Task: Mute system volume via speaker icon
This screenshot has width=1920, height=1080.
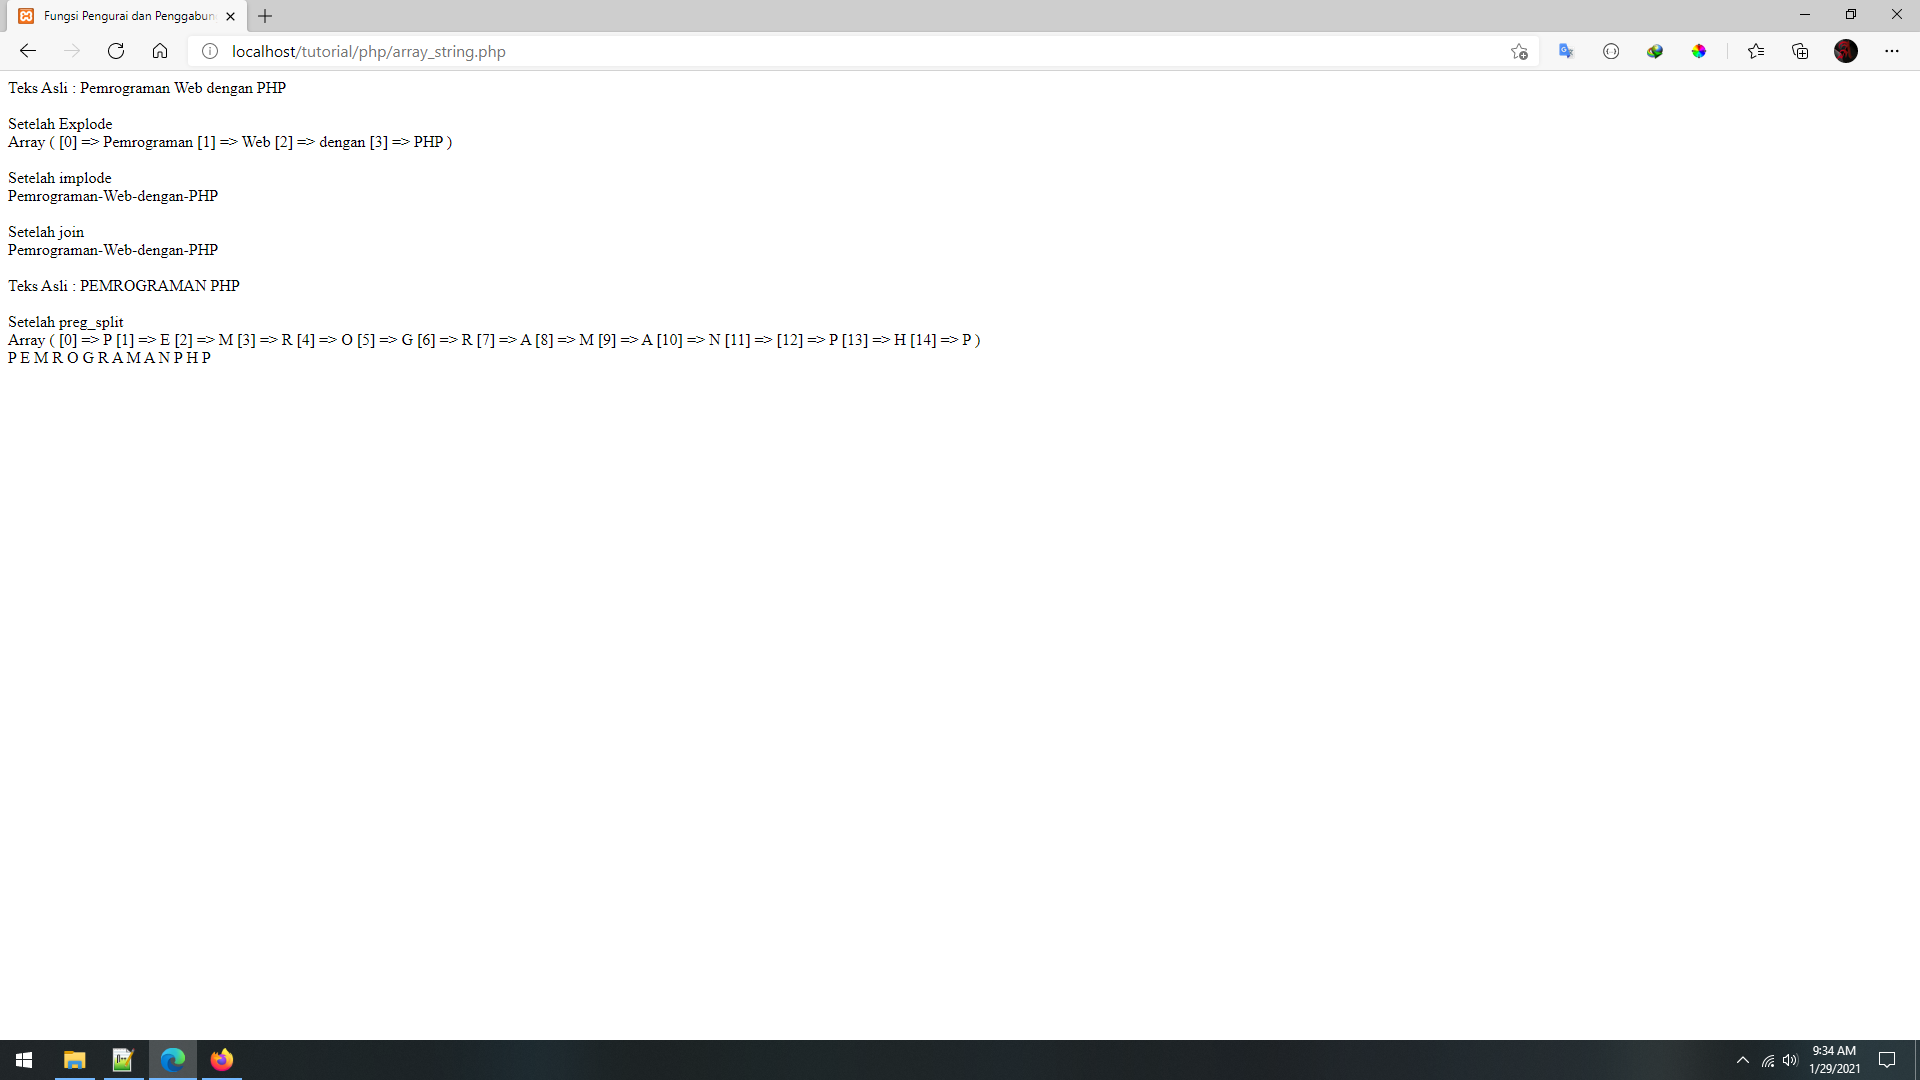Action: [x=1788, y=1060]
